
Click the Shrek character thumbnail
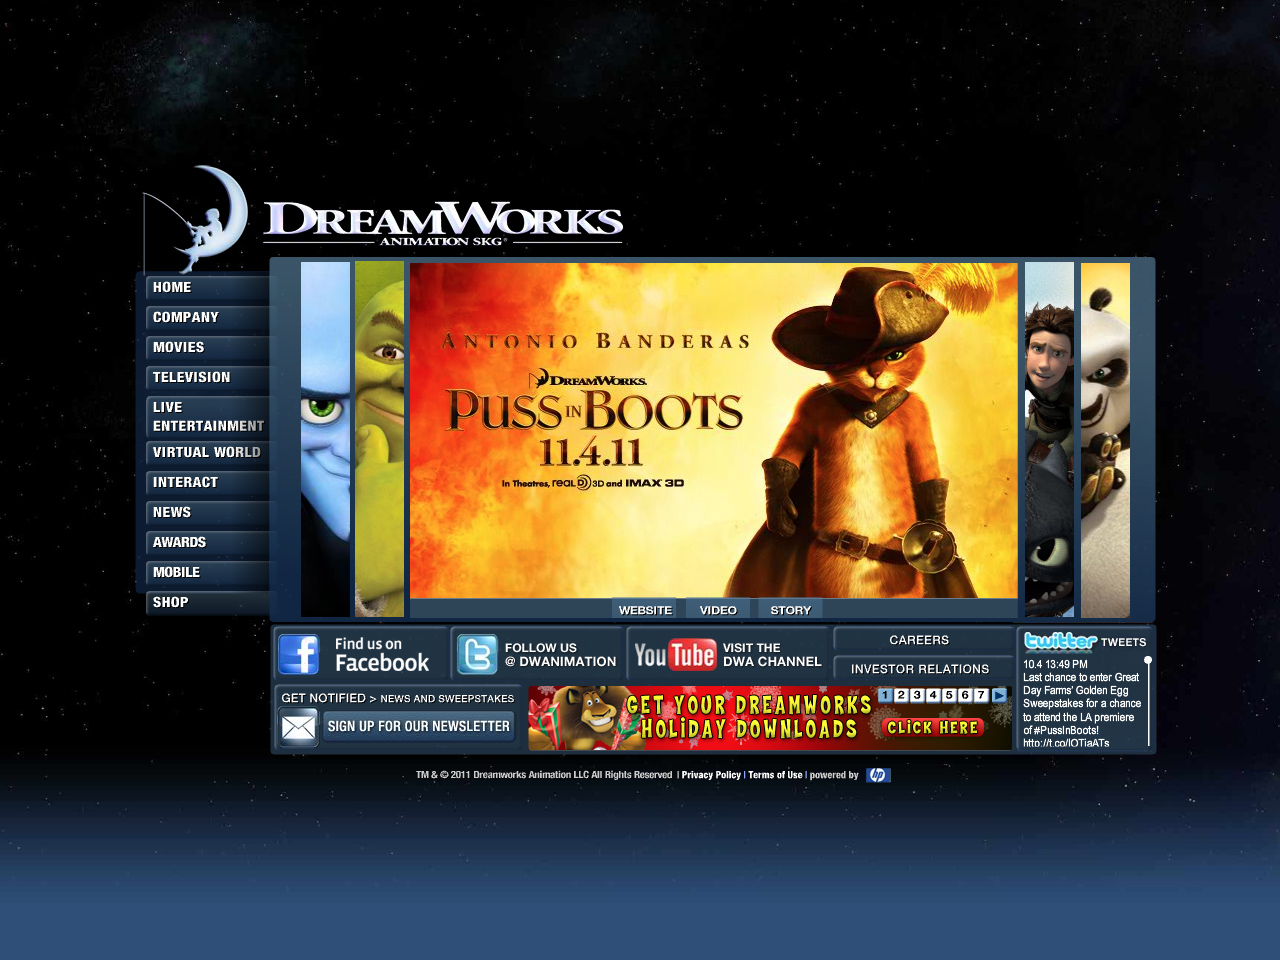tap(380, 440)
